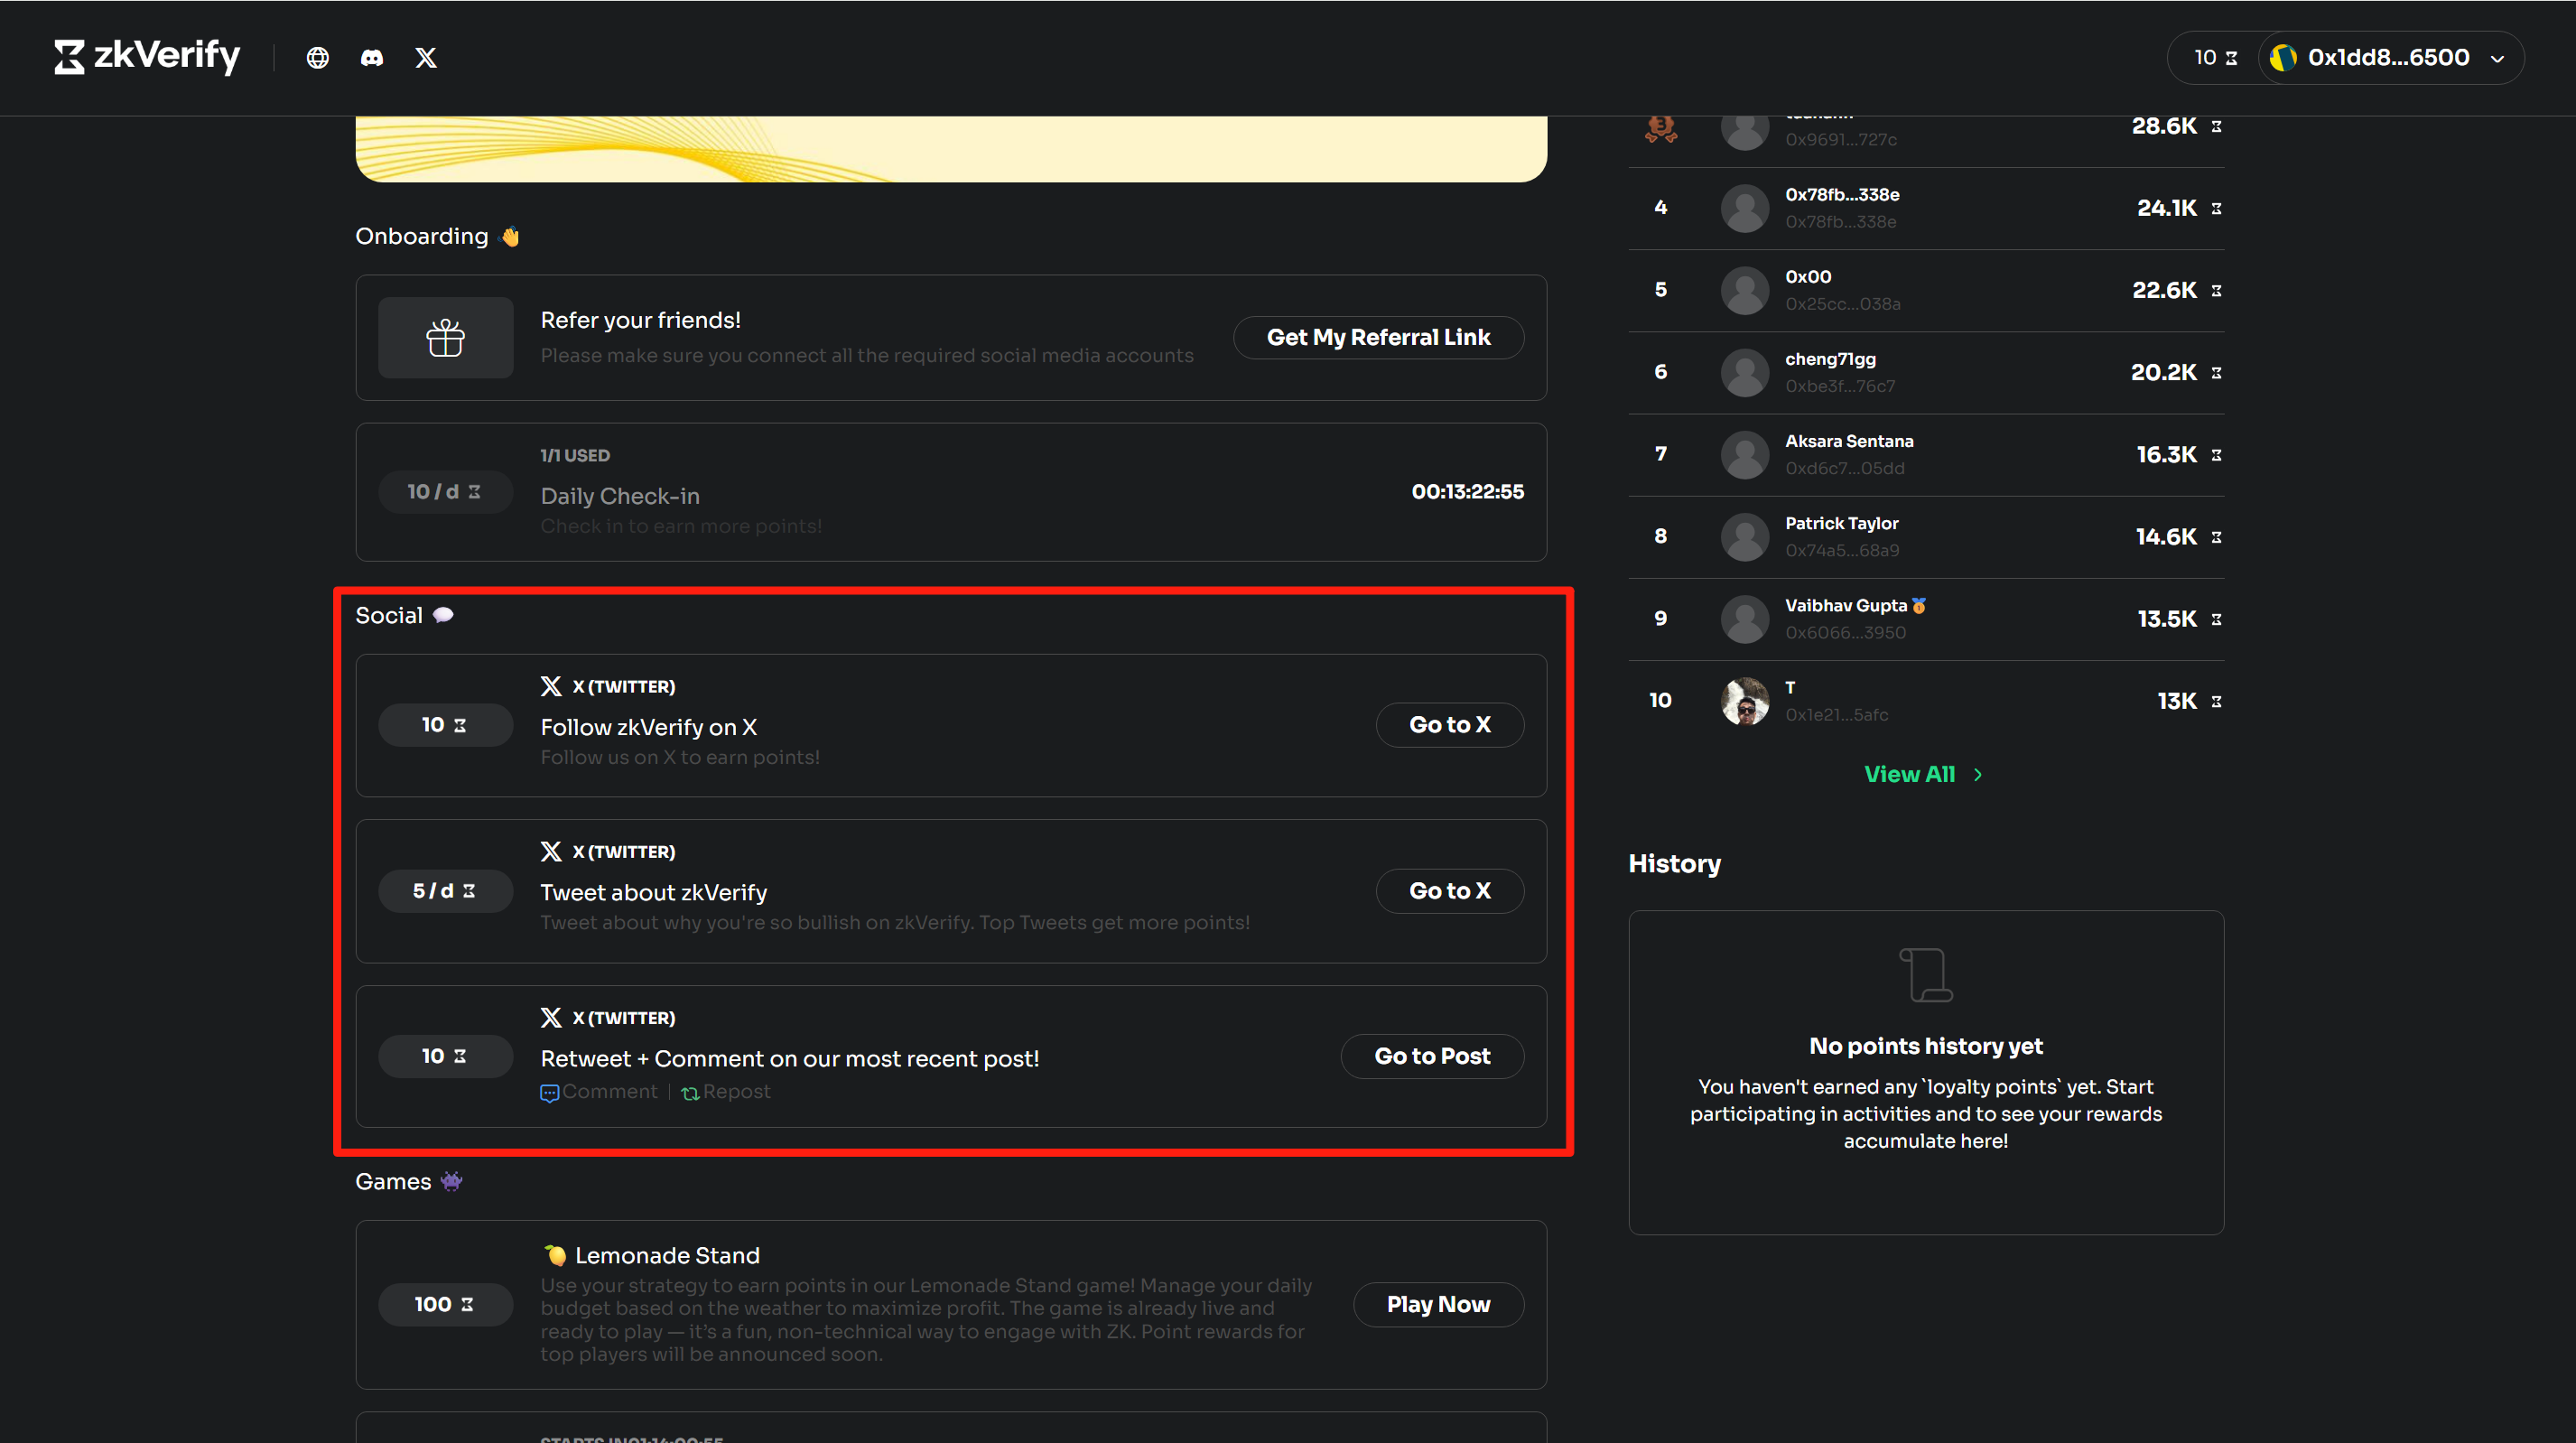Click the 13K score of user T
The height and width of the screenshot is (1443, 2576).
(2176, 701)
